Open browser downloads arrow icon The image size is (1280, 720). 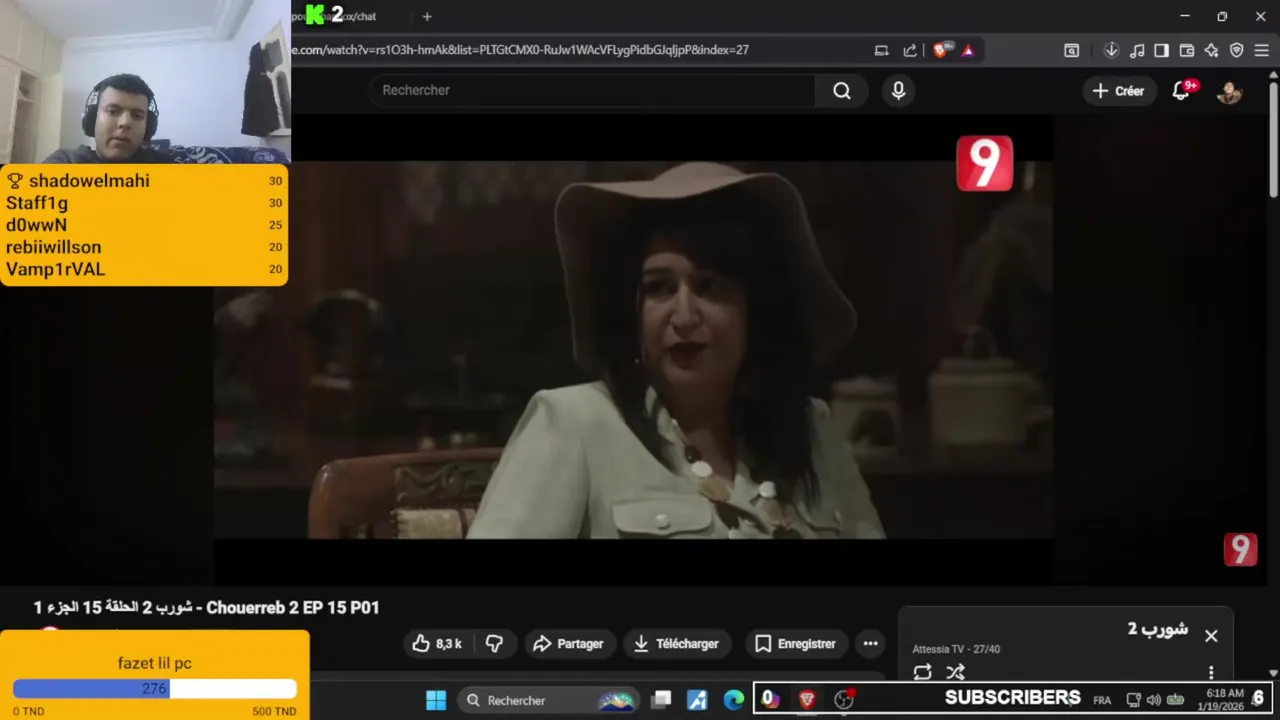[1111, 50]
